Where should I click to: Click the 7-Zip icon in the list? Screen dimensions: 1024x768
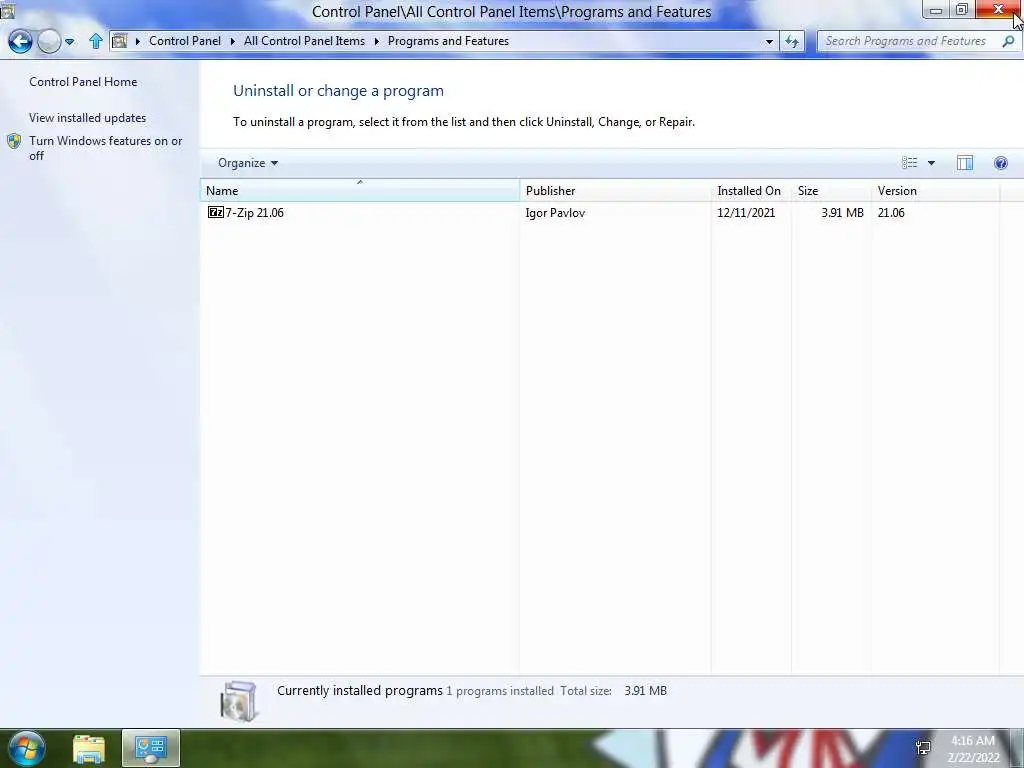point(216,212)
